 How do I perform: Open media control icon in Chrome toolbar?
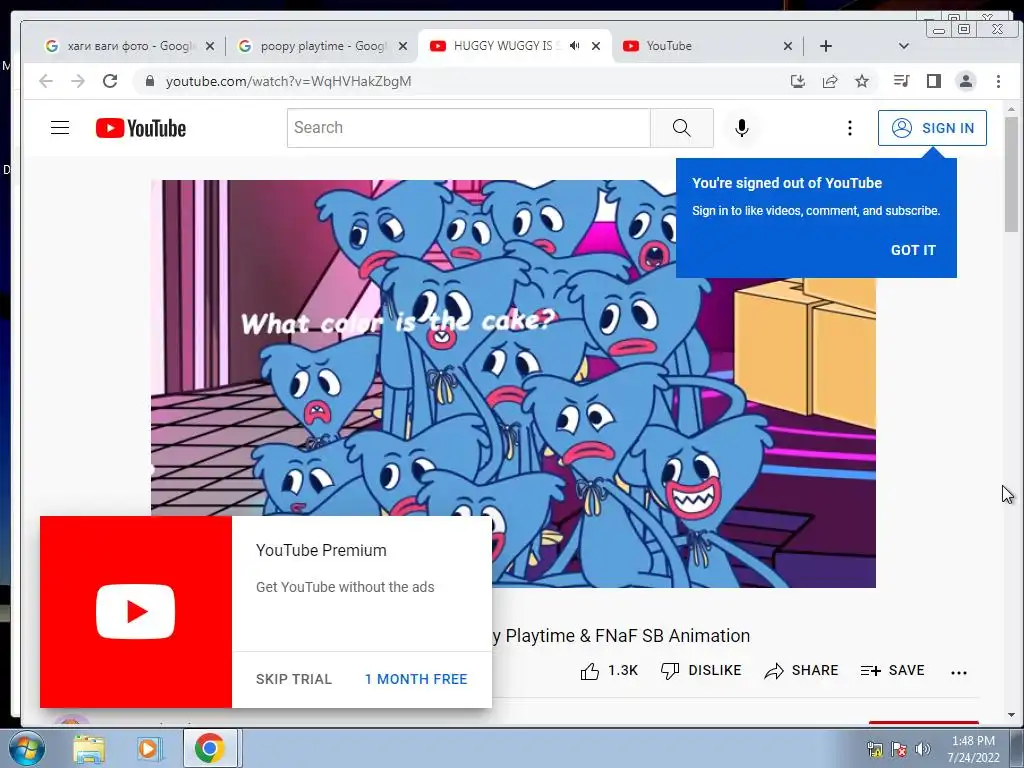point(901,81)
